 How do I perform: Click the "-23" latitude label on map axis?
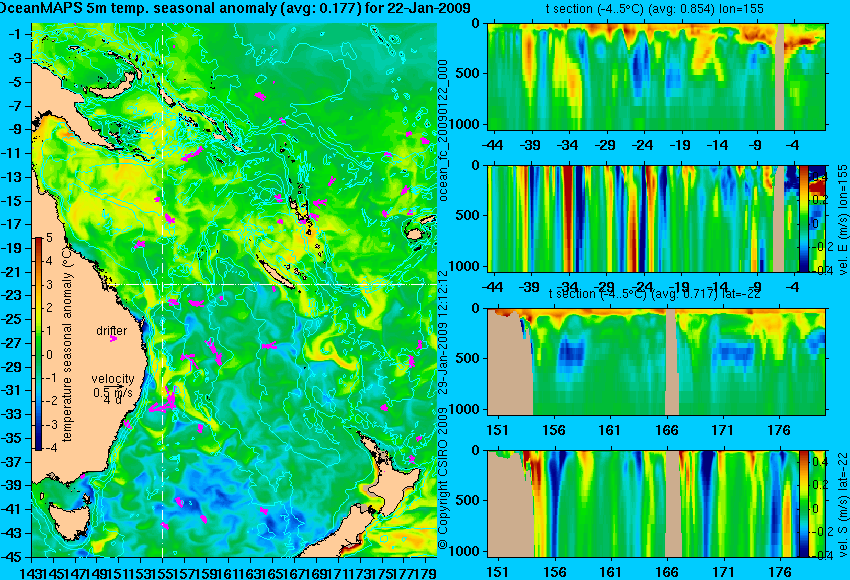coord(12,296)
